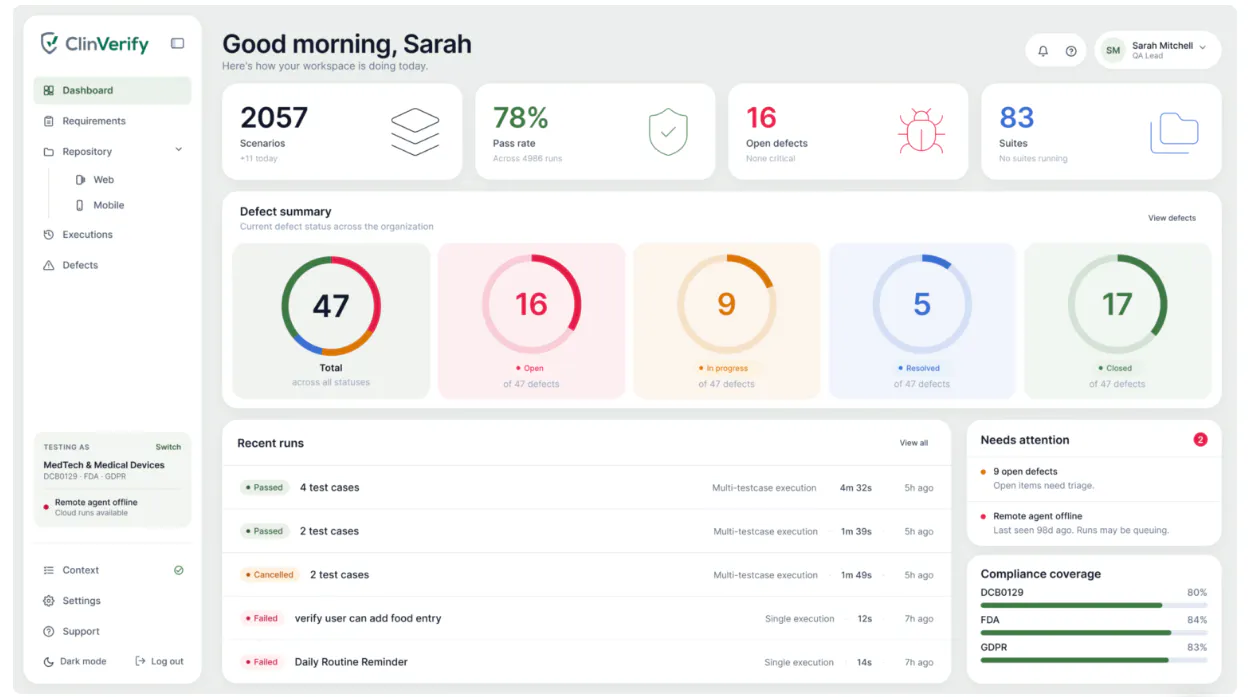Click the Dashboard grid icon in sidebar
Image resolution: width=1251 pixels, height=697 pixels.
click(48, 90)
